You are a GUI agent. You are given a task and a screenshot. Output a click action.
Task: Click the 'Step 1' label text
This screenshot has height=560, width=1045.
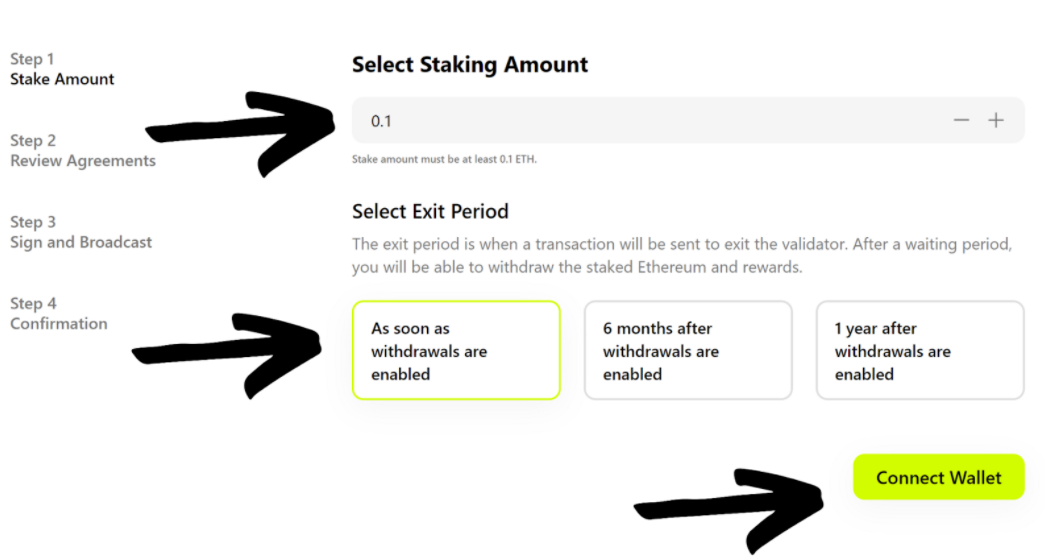(32, 59)
